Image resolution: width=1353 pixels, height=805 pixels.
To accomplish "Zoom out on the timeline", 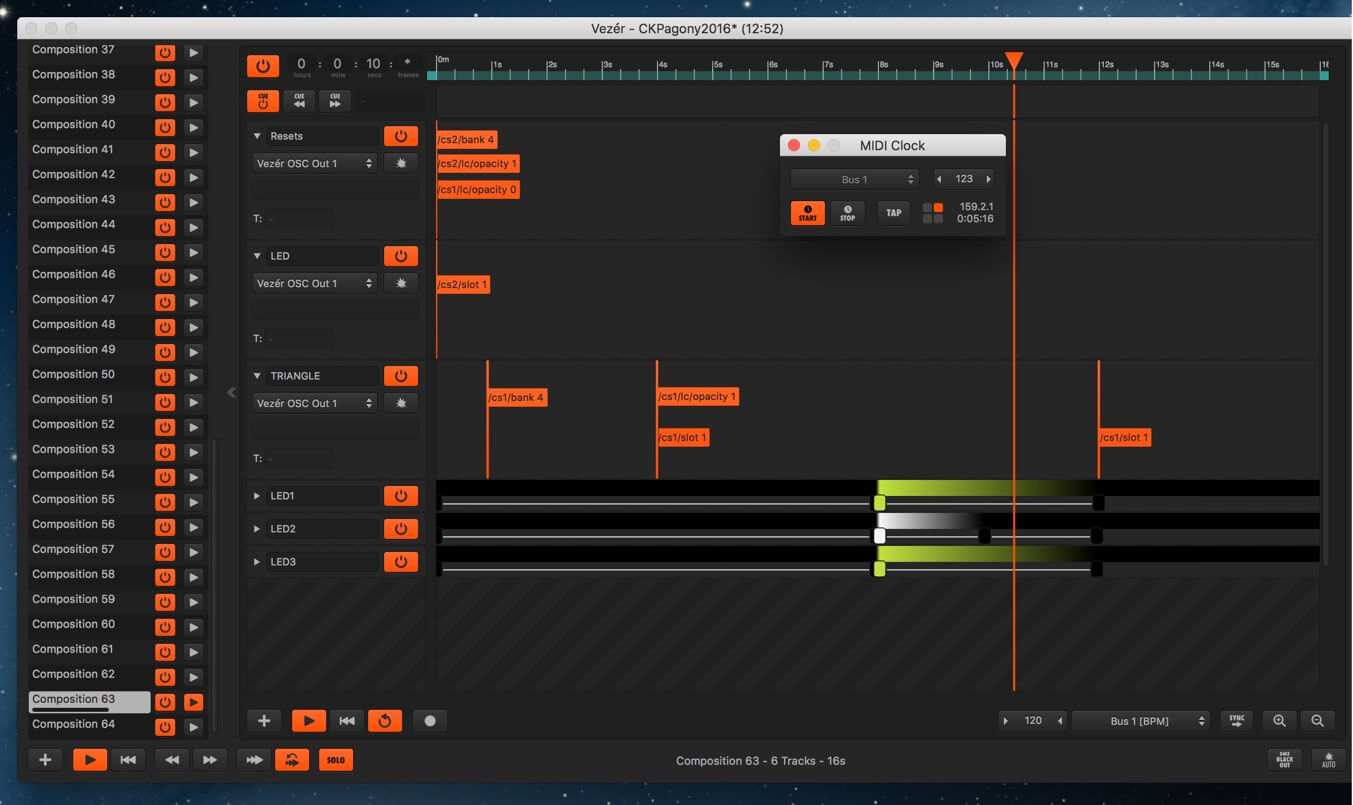I will (x=1317, y=720).
